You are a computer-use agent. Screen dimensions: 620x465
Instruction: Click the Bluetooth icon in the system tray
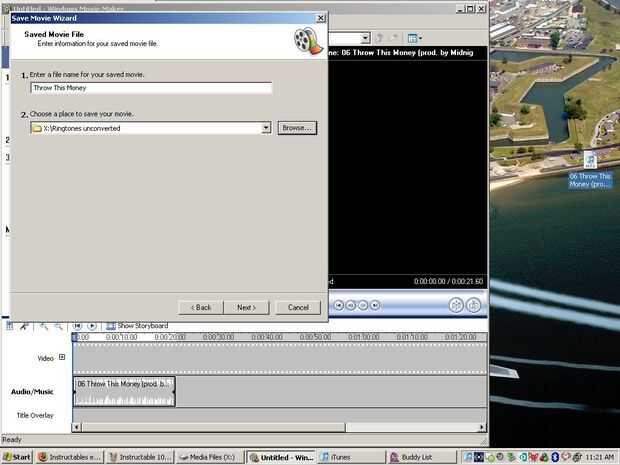click(x=555, y=457)
